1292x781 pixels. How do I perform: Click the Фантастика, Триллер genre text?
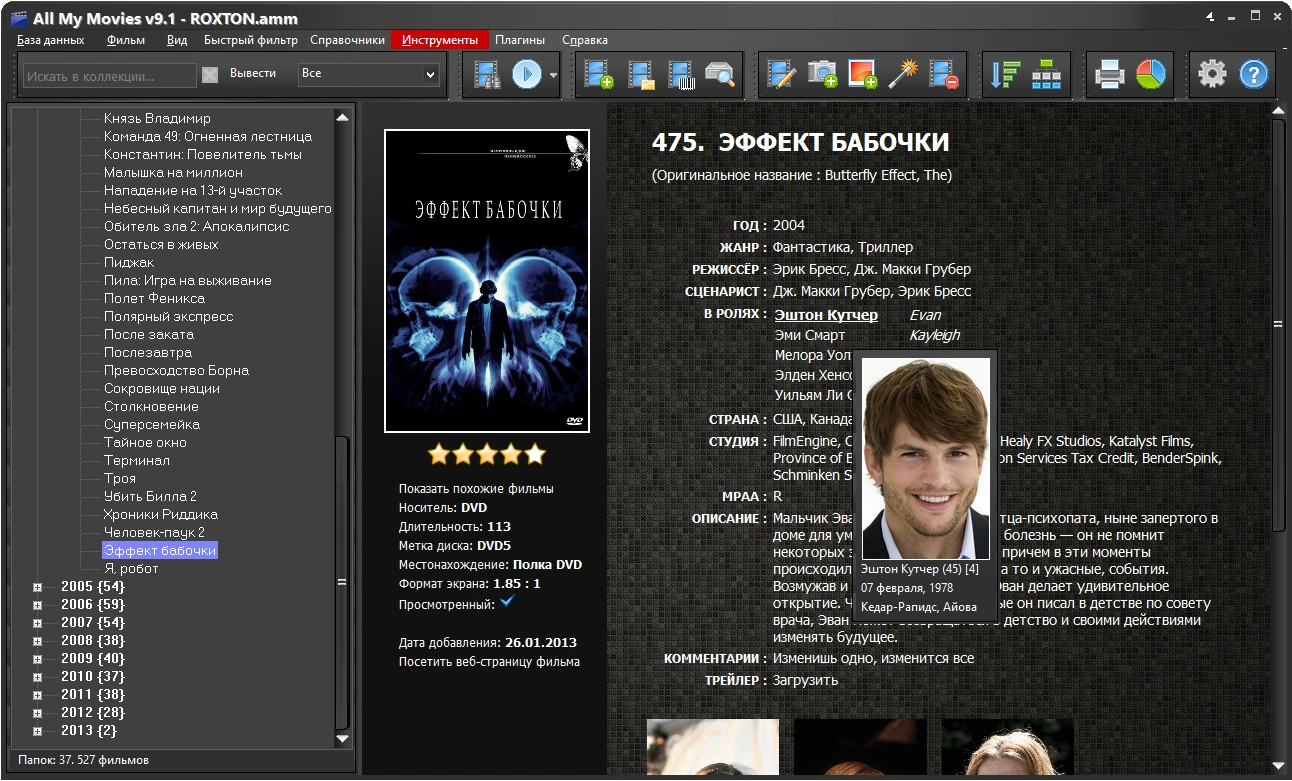[x=843, y=247]
